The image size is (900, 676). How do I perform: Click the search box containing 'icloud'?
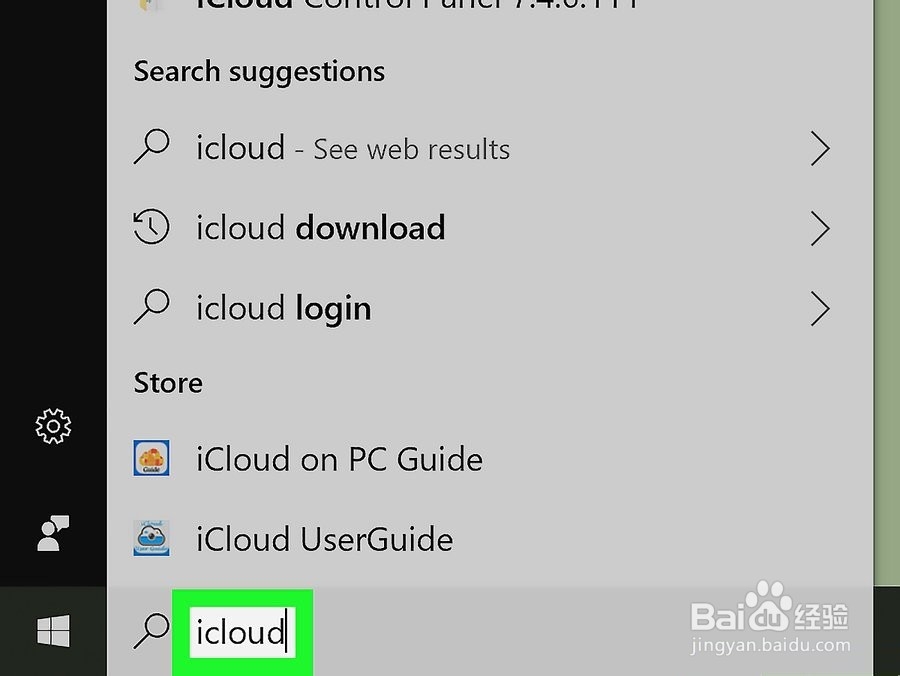(x=242, y=632)
